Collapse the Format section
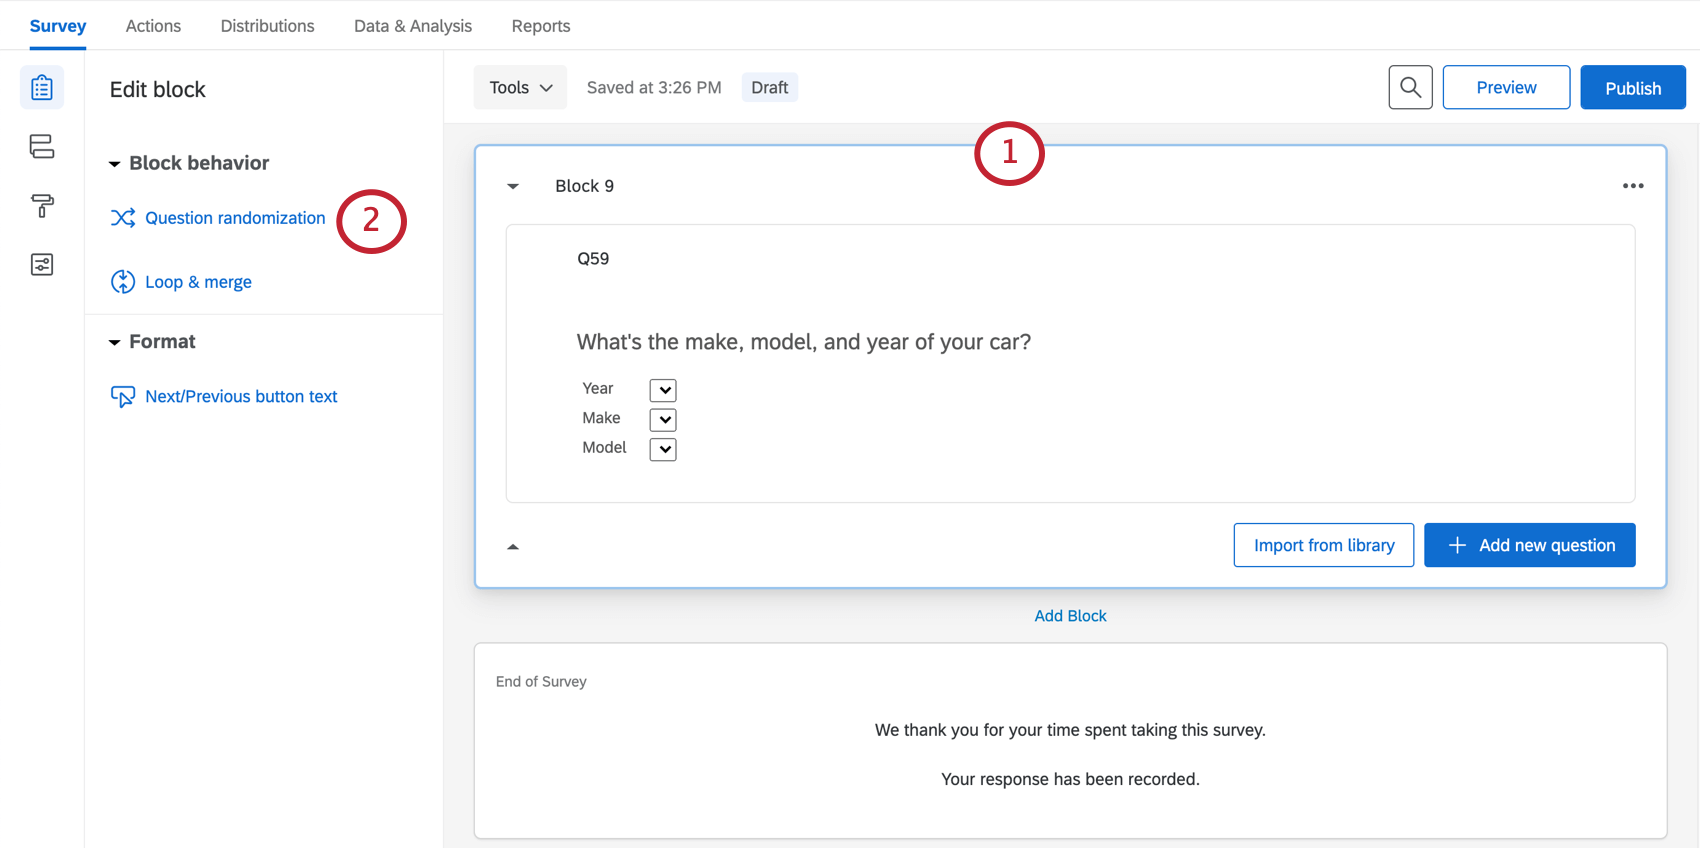The image size is (1700, 848). point(115,343)
